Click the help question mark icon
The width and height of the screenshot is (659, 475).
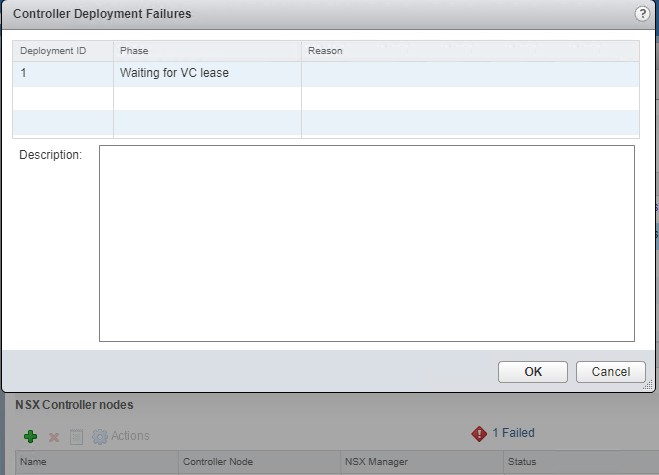[641, 14]
